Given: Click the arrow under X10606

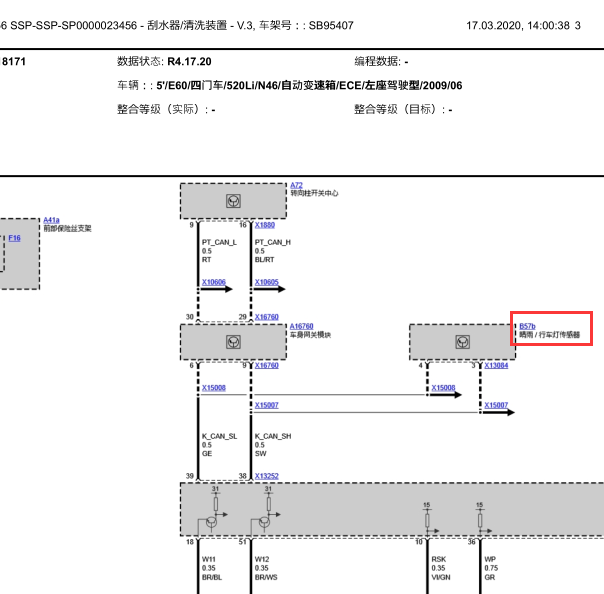Looking at the screenshot, I should coord(217,289).
